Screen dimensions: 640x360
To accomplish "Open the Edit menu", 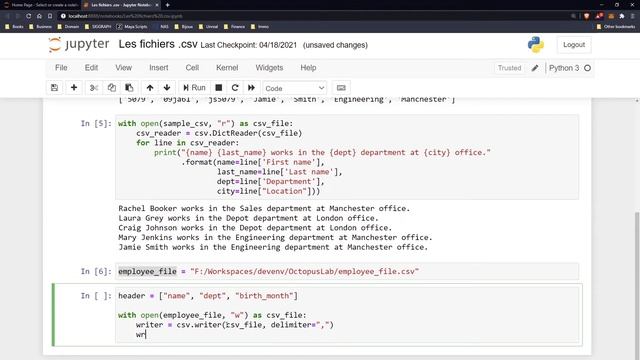I will click(91, 68).
